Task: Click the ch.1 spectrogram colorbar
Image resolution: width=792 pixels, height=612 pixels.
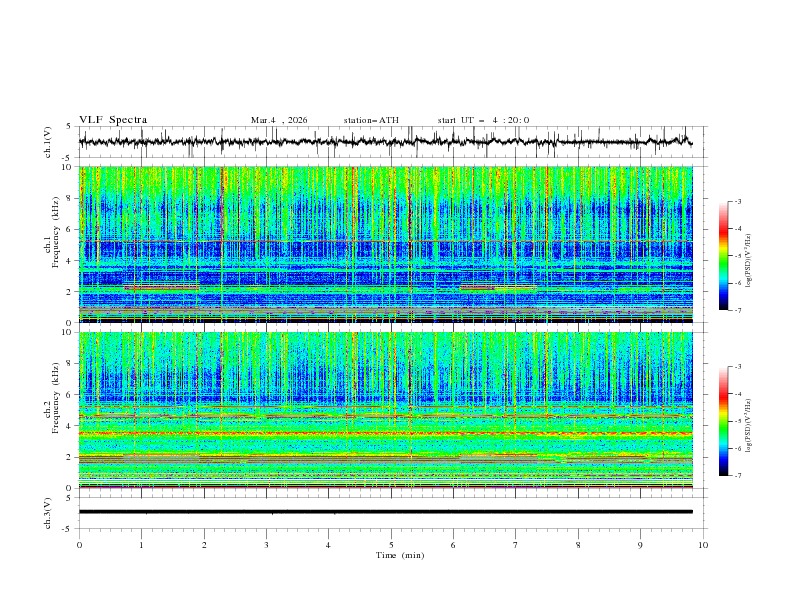Action: tap(724, 255)
